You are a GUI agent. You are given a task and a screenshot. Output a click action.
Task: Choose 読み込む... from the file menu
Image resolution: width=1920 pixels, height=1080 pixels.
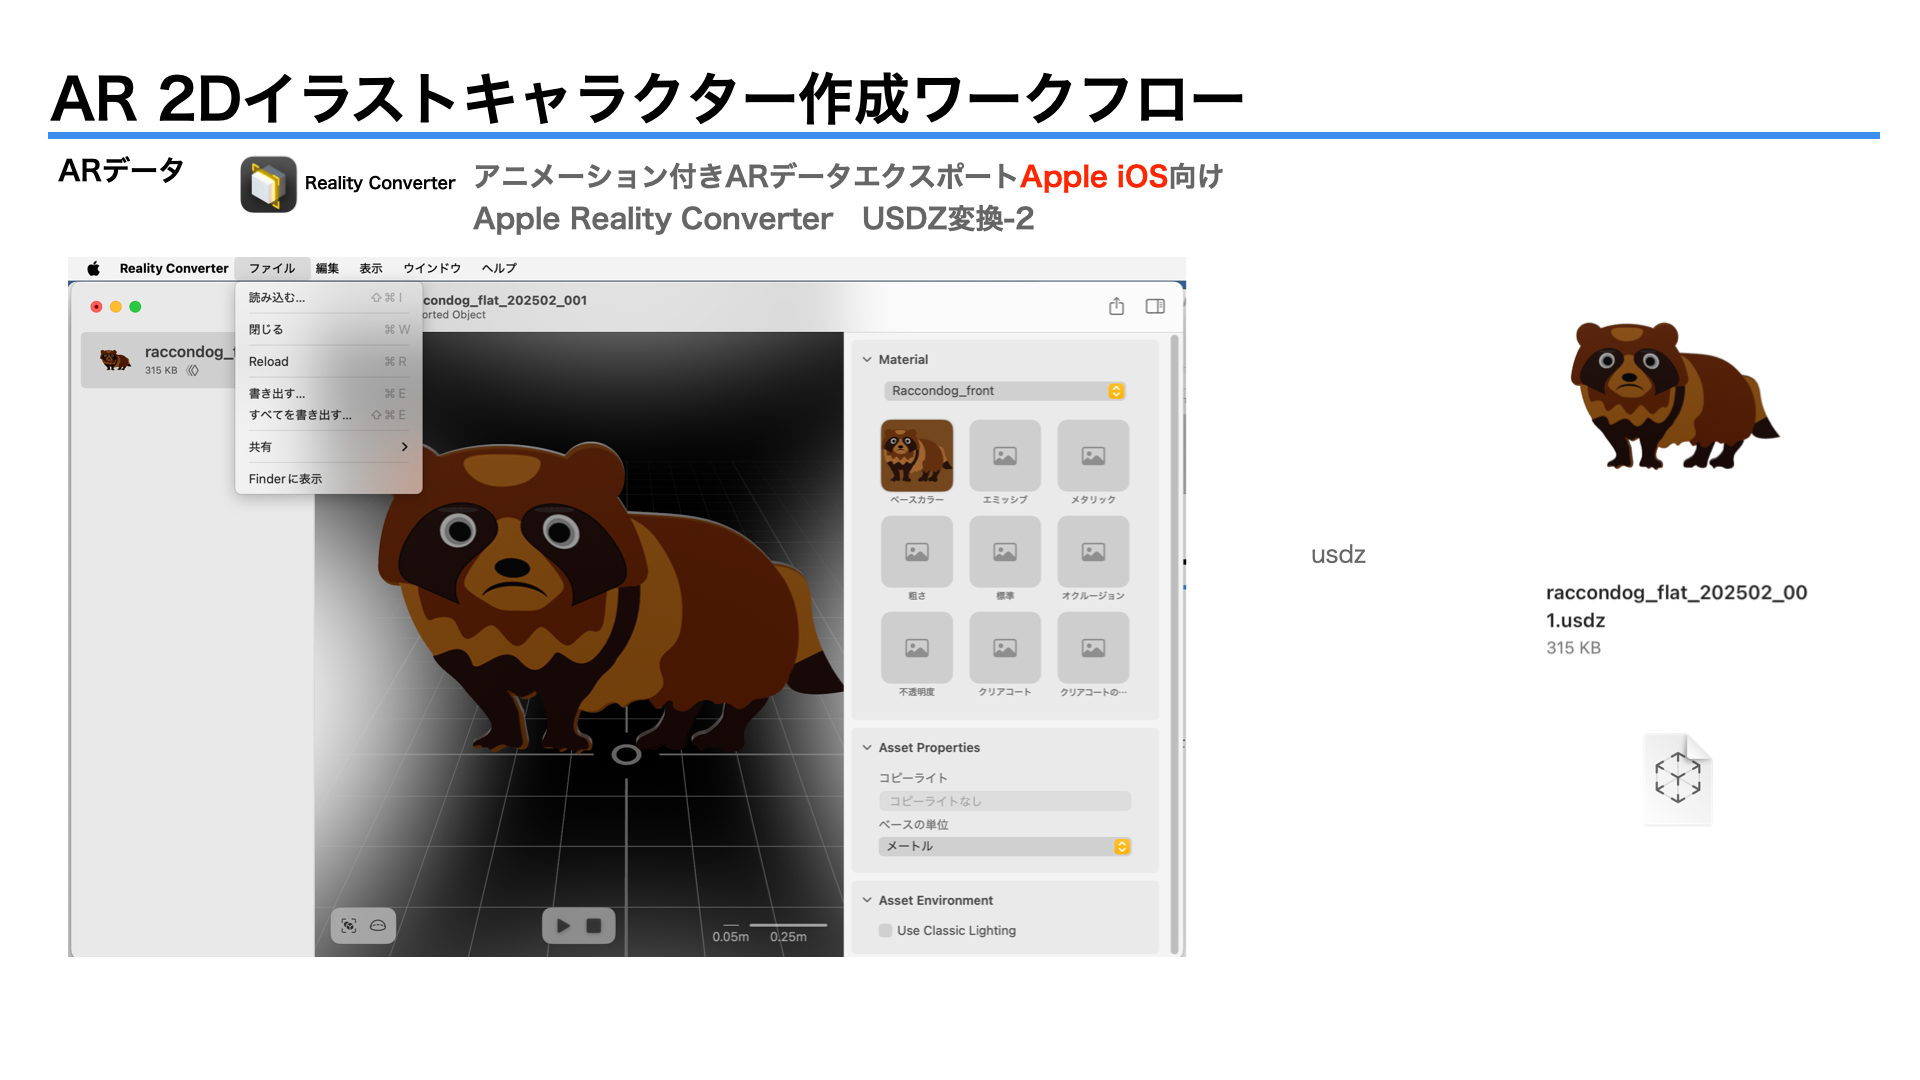coord(328,298)
